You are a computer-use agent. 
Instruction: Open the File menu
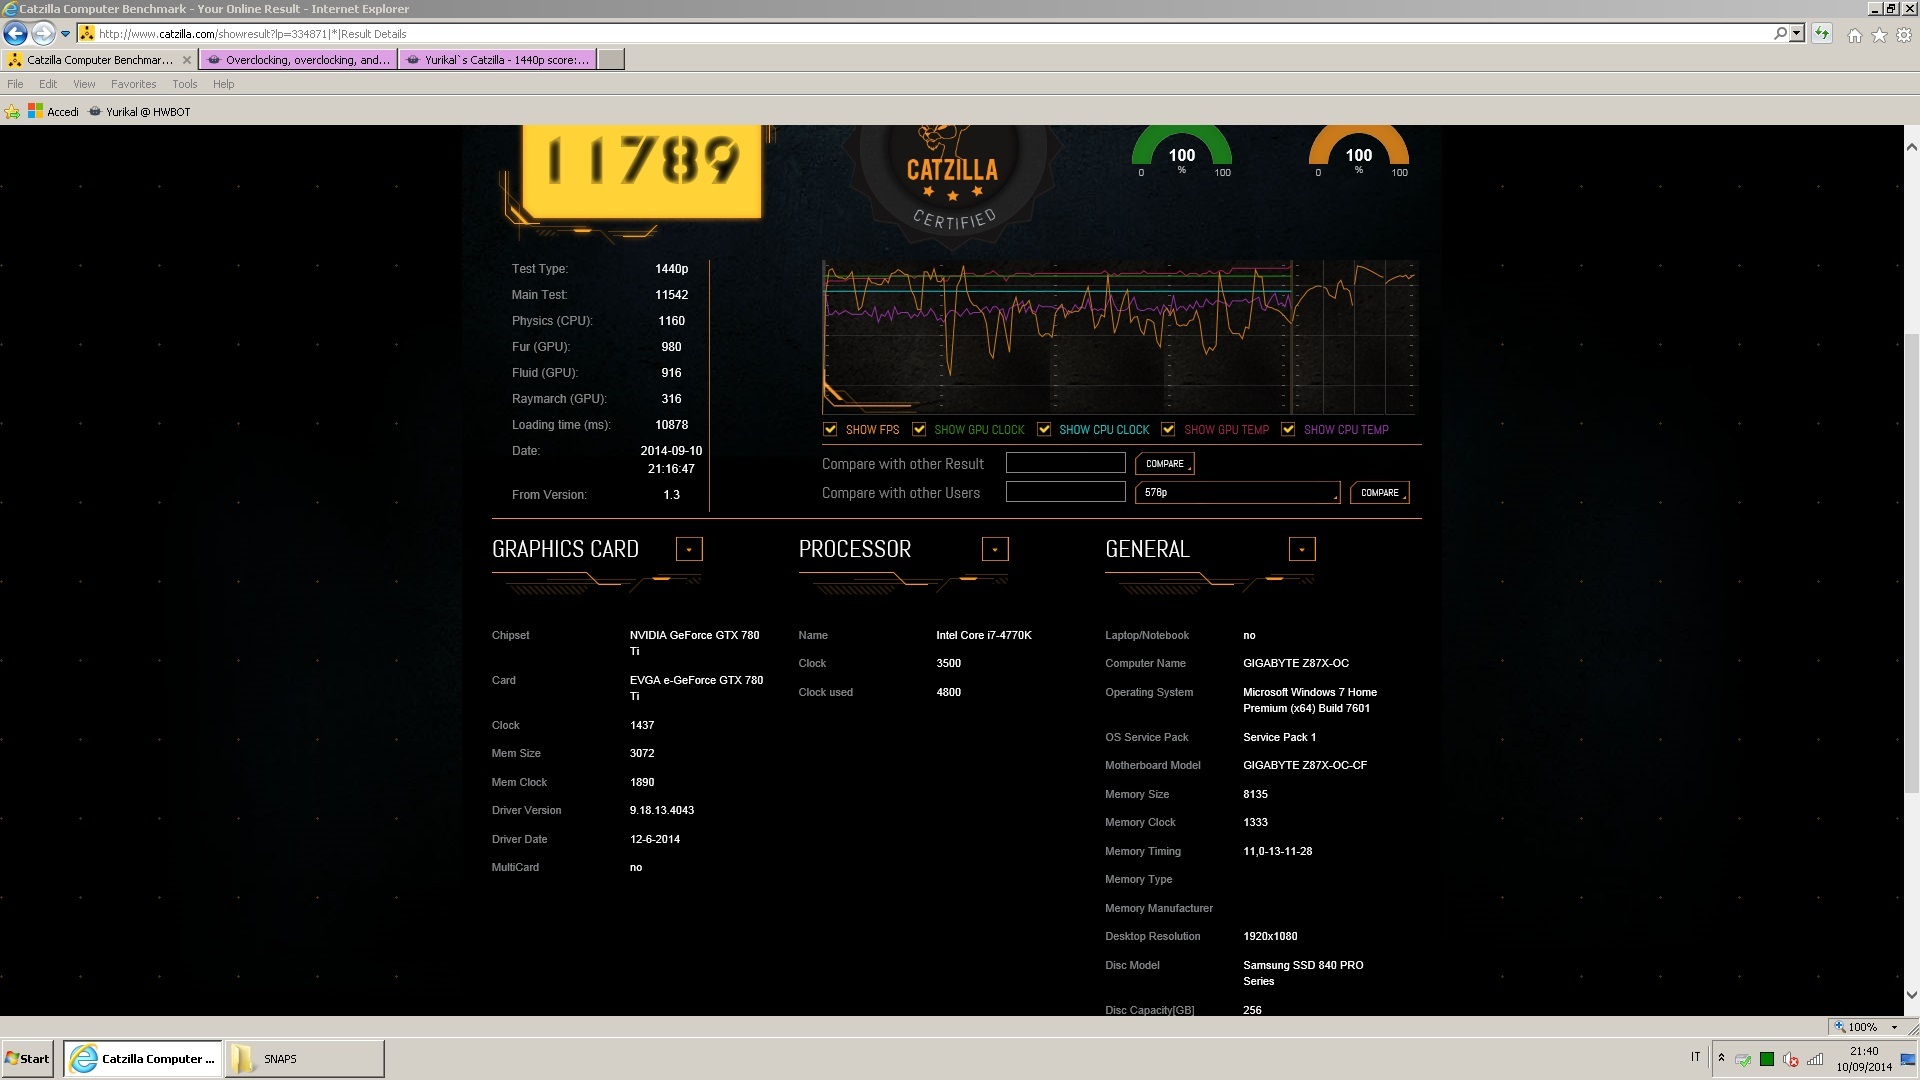point(15,84)
